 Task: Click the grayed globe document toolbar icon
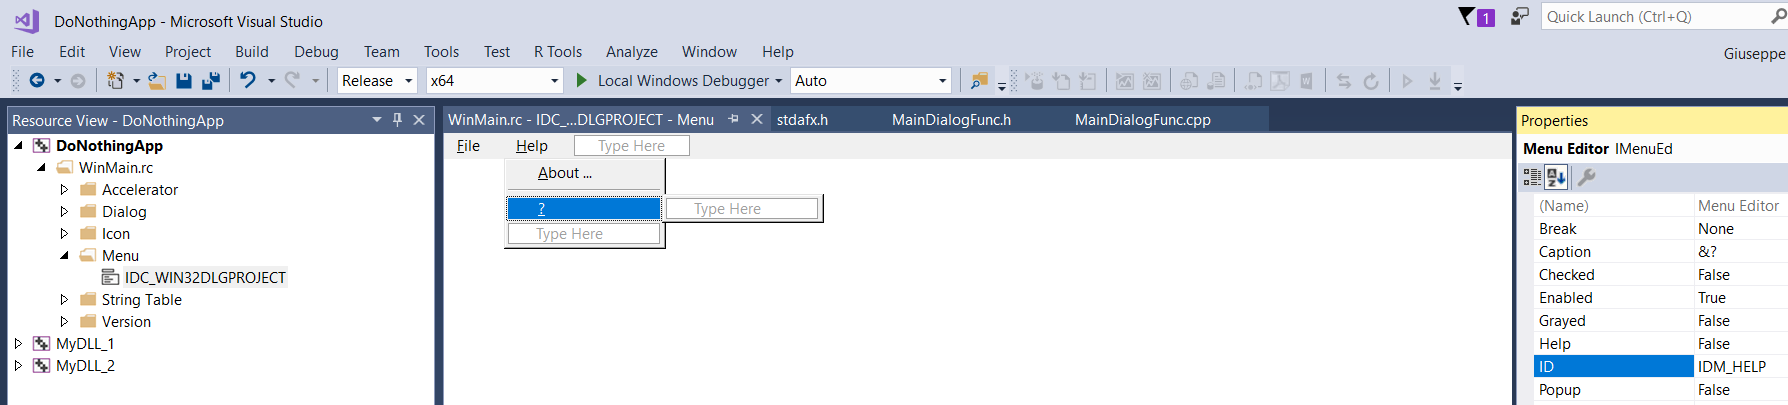1189,80
